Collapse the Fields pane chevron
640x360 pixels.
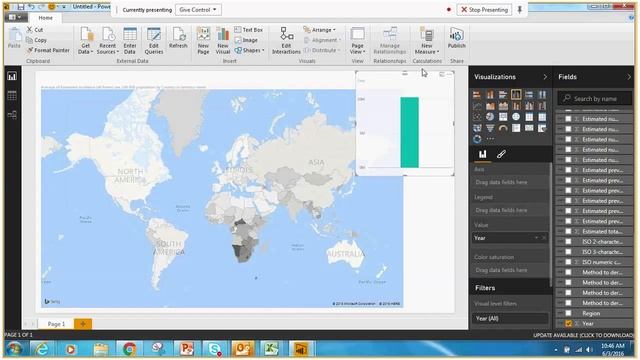629,77
